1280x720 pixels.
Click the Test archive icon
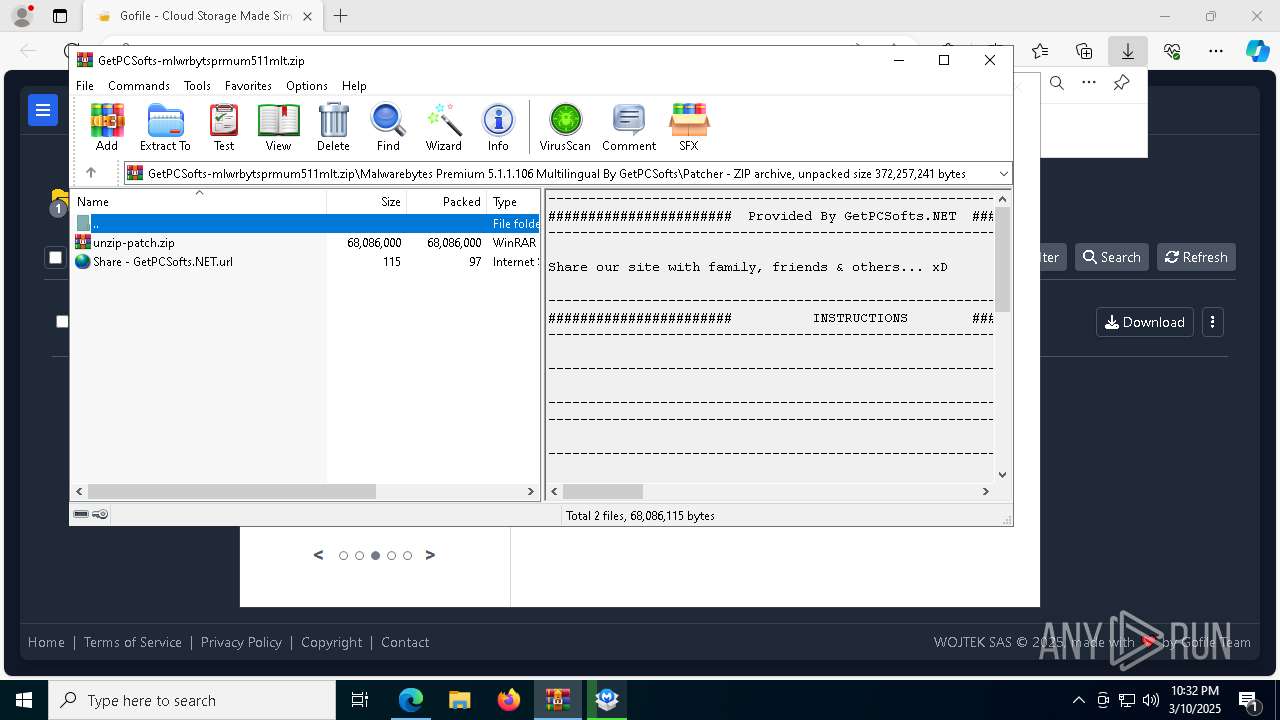[x=224, y=127]
